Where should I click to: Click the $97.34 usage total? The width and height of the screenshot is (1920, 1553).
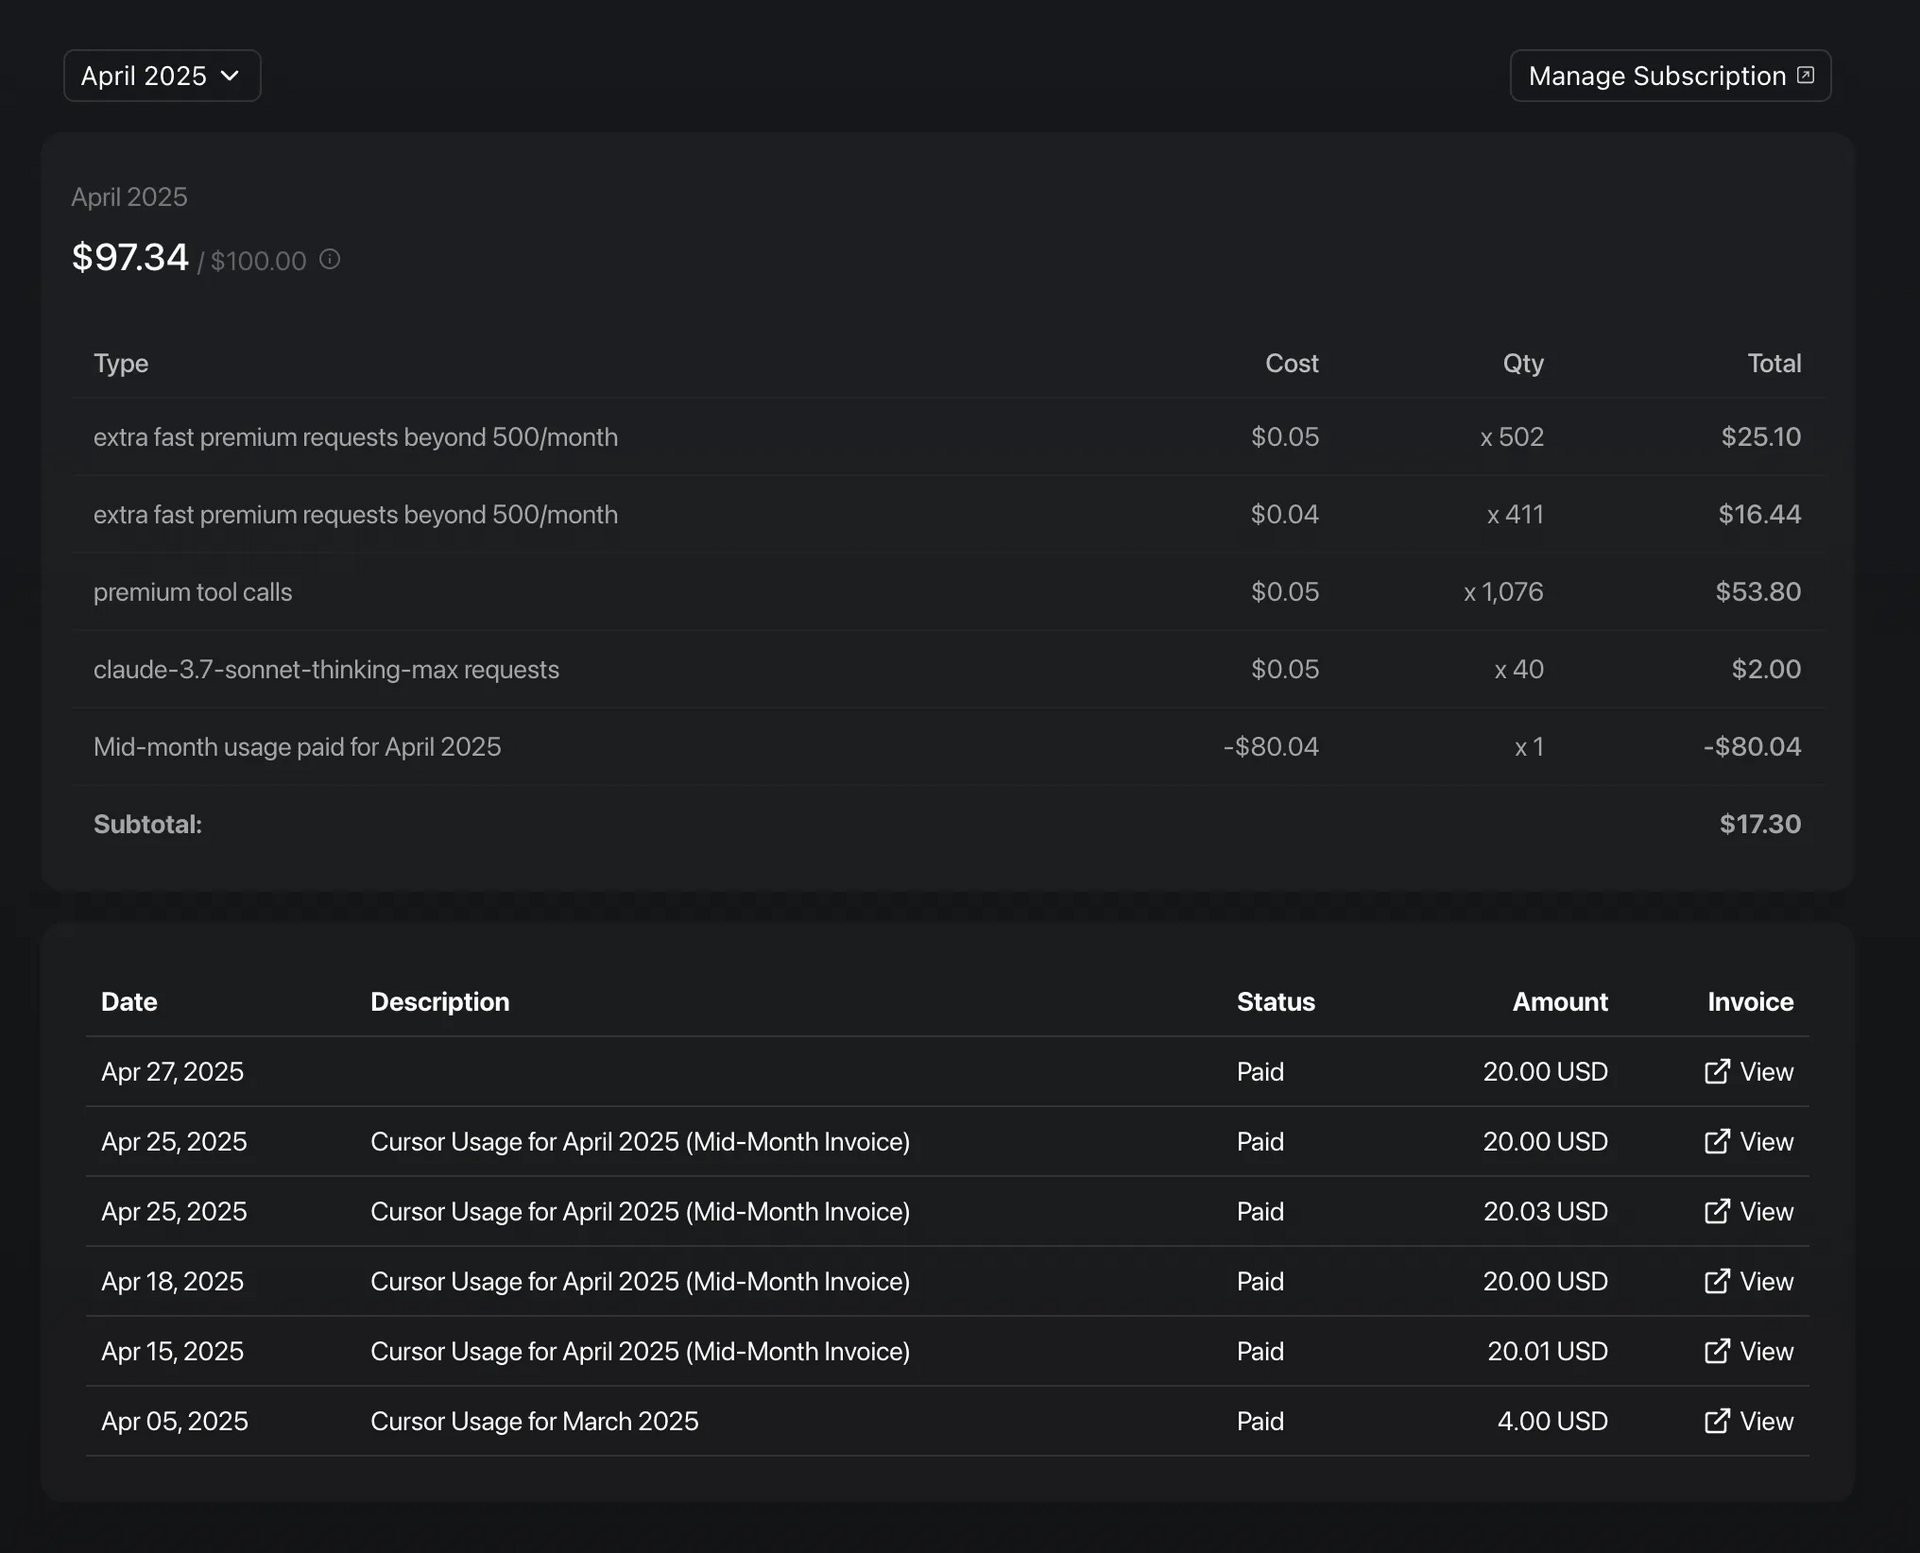(x=130, y=258)
